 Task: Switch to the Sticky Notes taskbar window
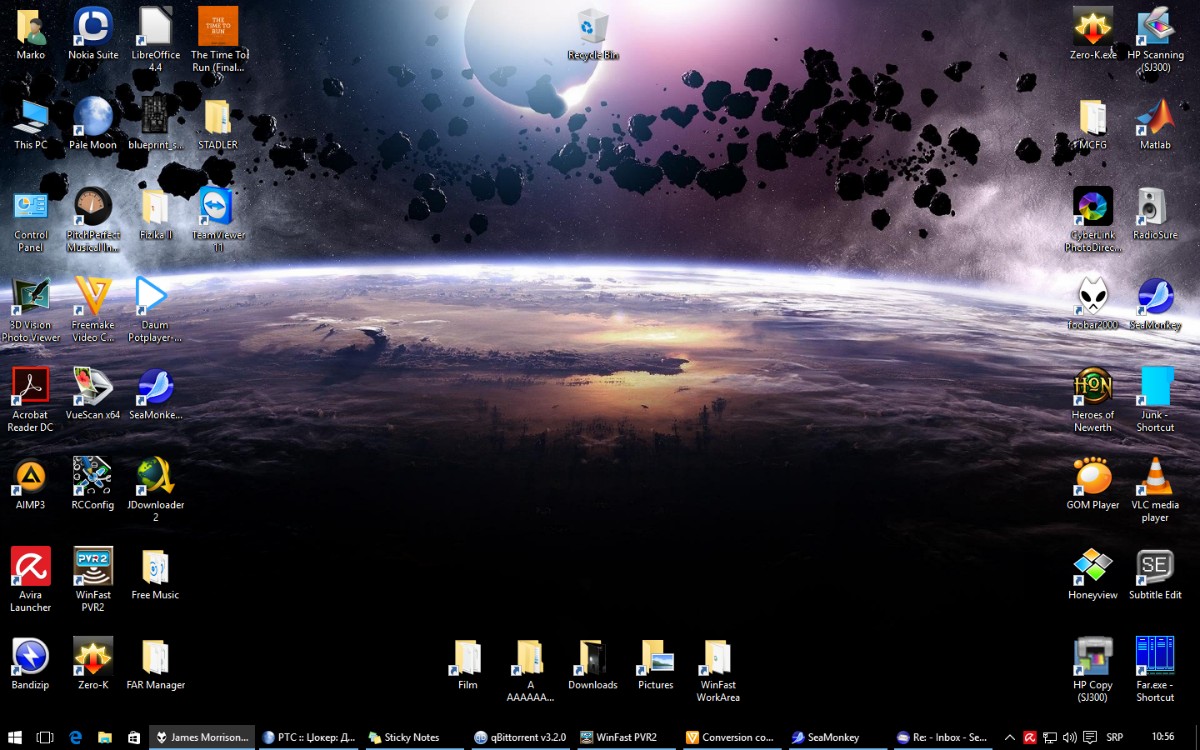pos(414,737)
